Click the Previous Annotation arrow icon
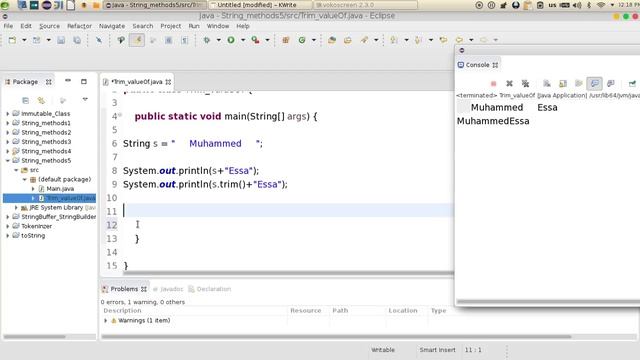The width and height of the screenshot is (640, 360). [418, 40]
